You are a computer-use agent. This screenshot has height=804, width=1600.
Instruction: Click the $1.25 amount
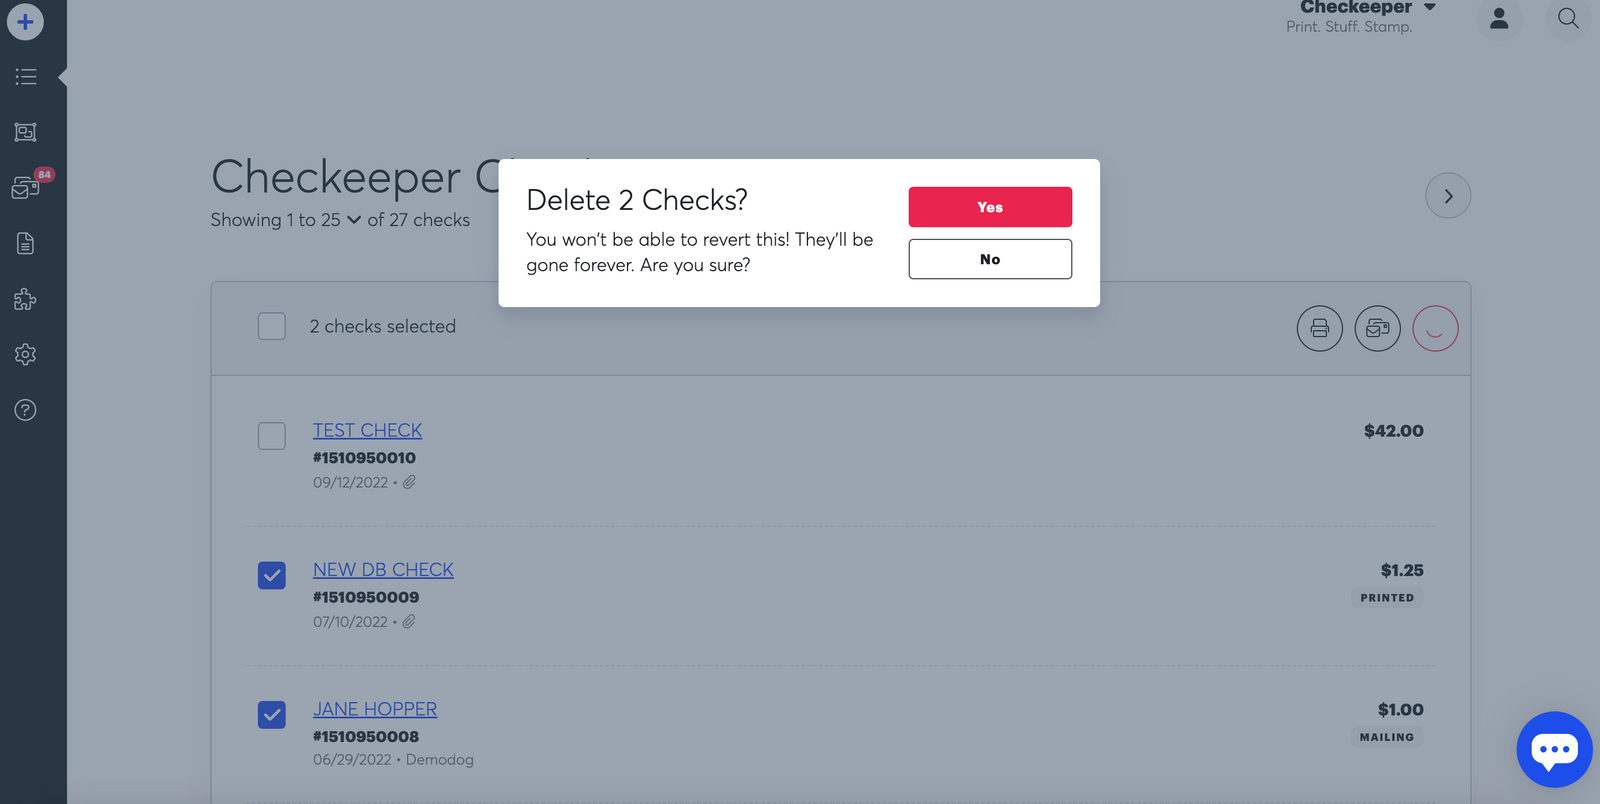click(1402, 570)
